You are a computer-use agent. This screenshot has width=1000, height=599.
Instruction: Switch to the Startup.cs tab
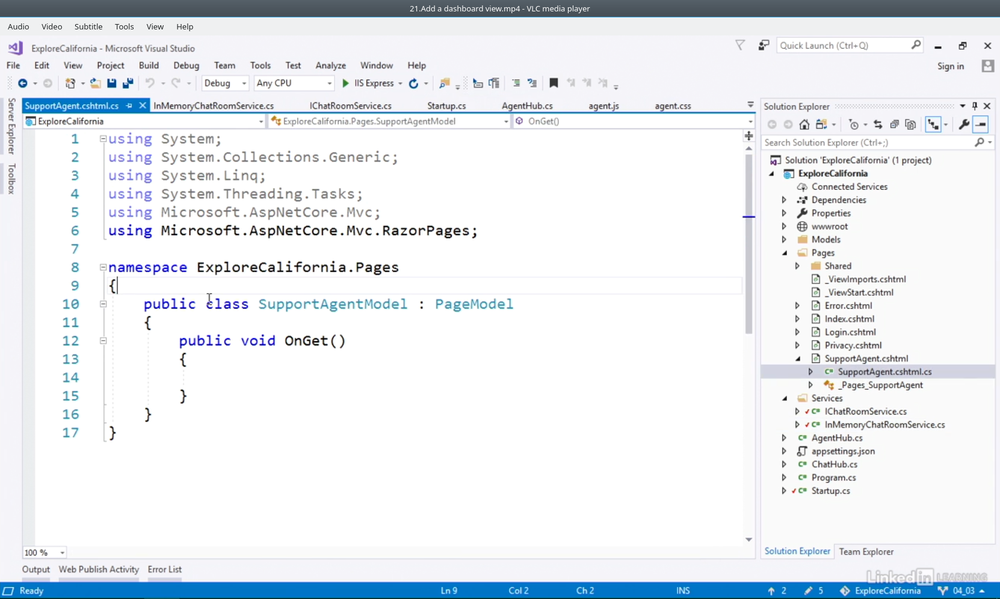(446, 106)
